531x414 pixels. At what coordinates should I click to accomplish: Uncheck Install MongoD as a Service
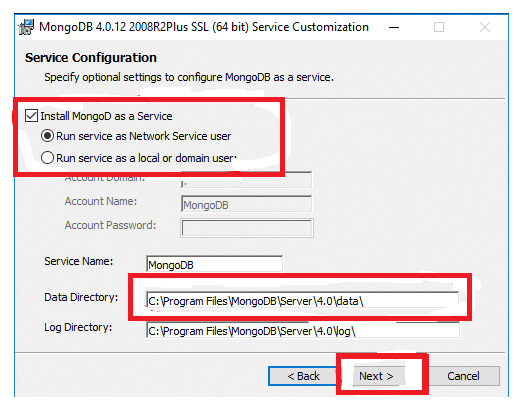click(x=31, y=116)
